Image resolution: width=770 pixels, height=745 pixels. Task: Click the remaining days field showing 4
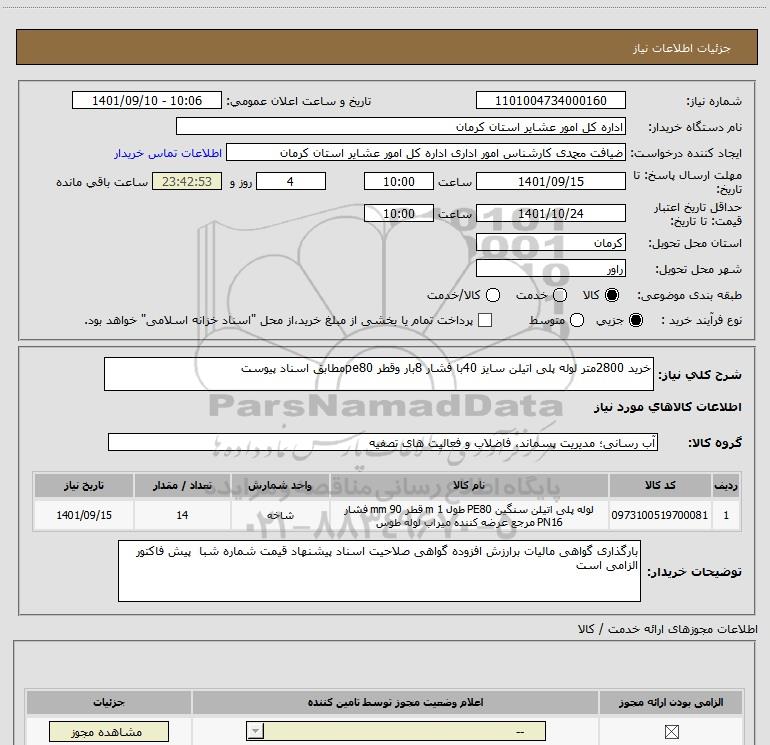click(291, 181)
